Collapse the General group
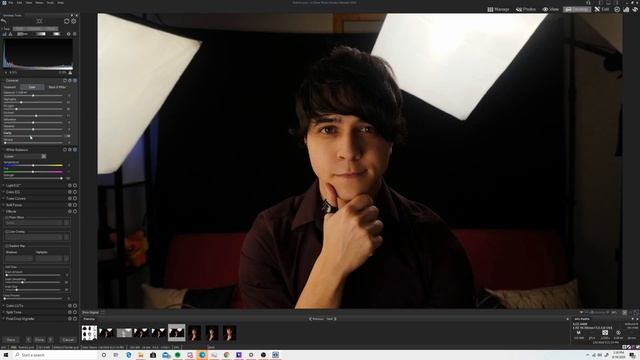The image size is (640, 360). coord(3,81)
